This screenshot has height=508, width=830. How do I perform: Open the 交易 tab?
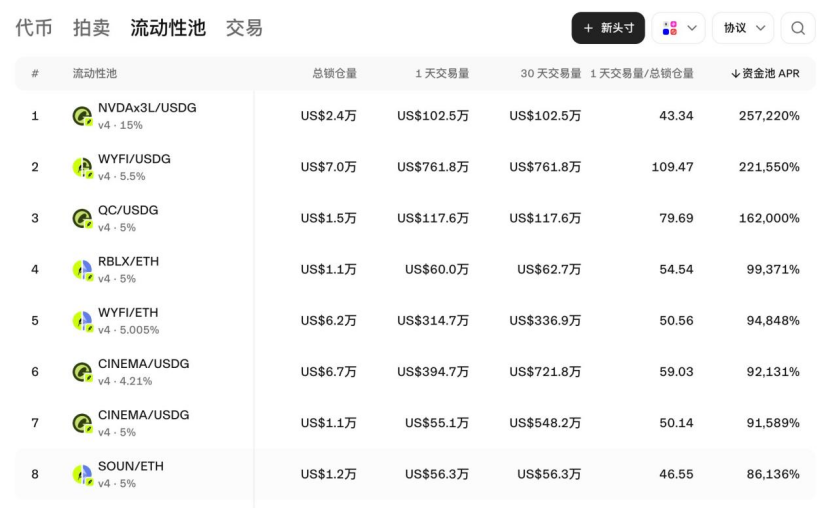tap(244, 28)
